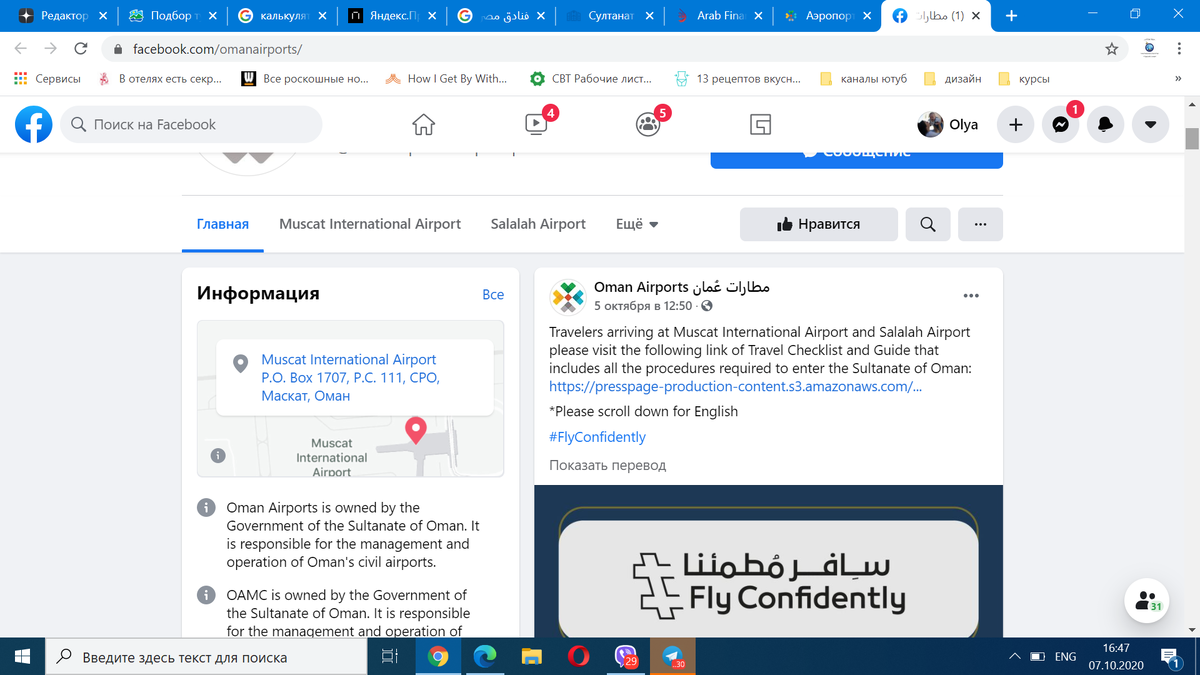Screen dimensions: 1200x675
Task: Click the Facebook logo
Action: (x=34, y=124)
